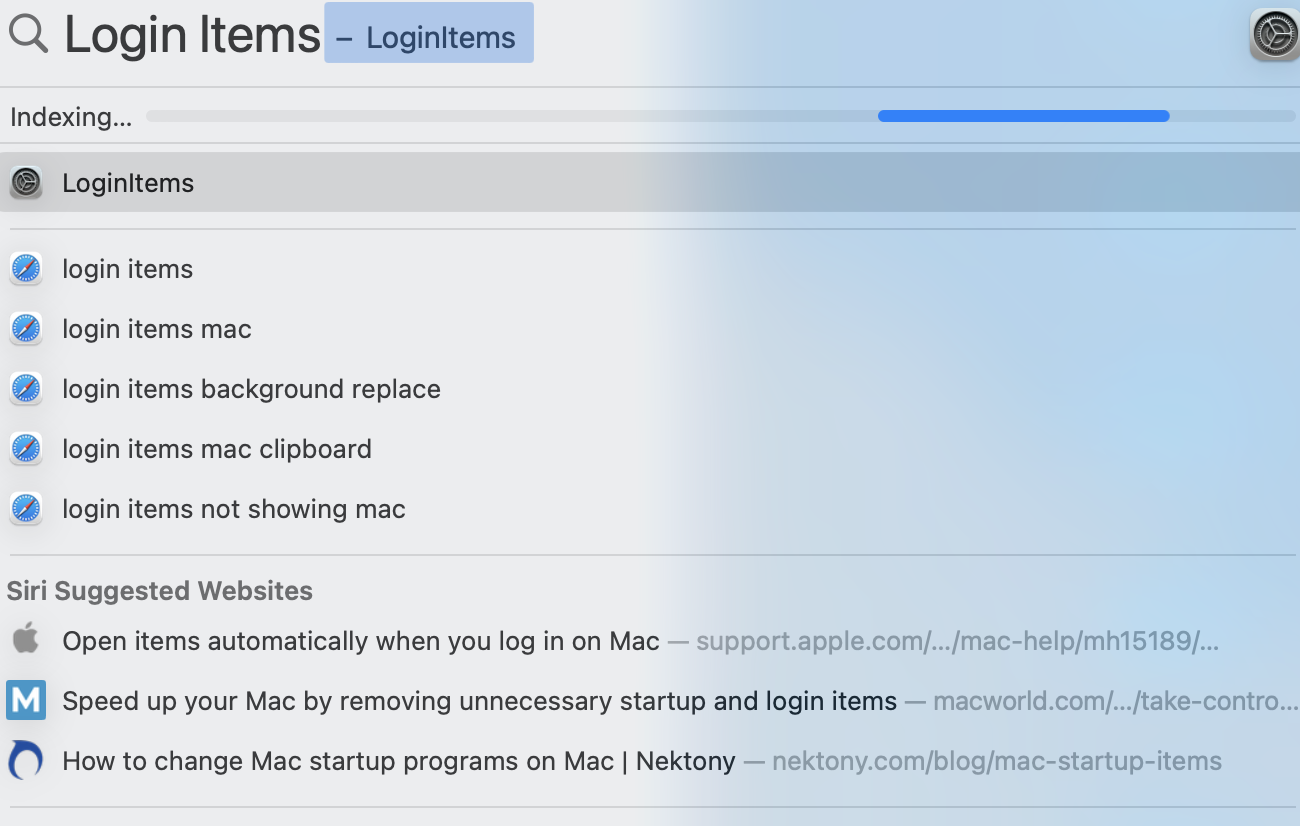Viewport: 1300px width, 826px height.
Task: Click Safari icon beside "login items mac clipboard"
Action: pos(26,449)
